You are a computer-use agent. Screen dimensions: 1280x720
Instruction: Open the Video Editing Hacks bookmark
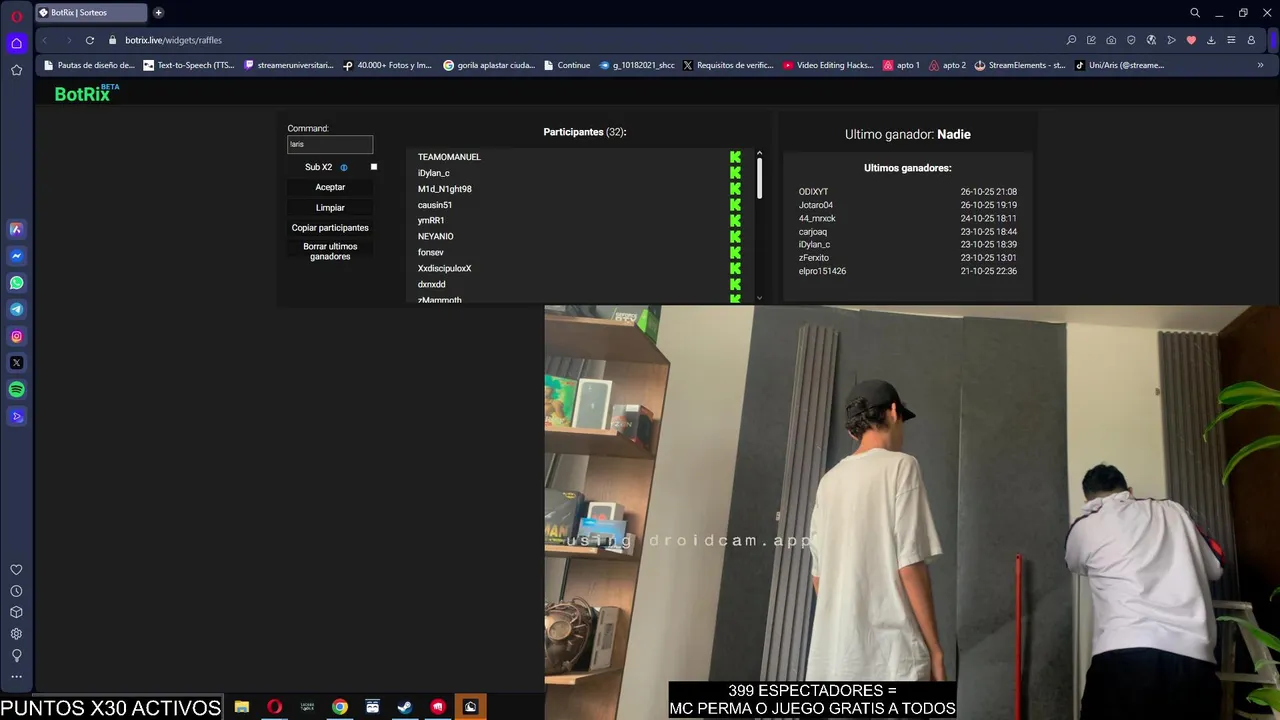point(828,65)
